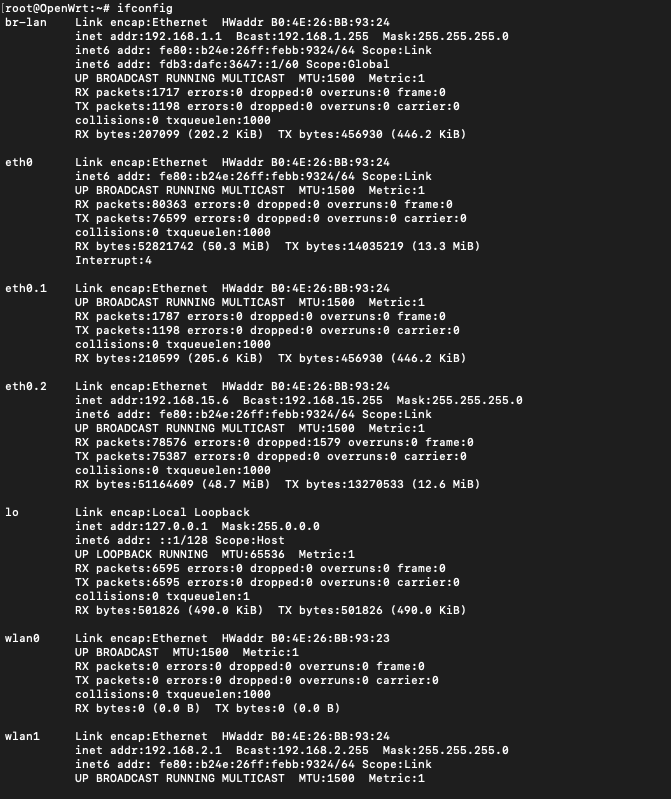The width and height of the screenshot is (671, 799).
Task: Click wlan1 inet addr 192.168.2.1
Action: click(148, 750)
